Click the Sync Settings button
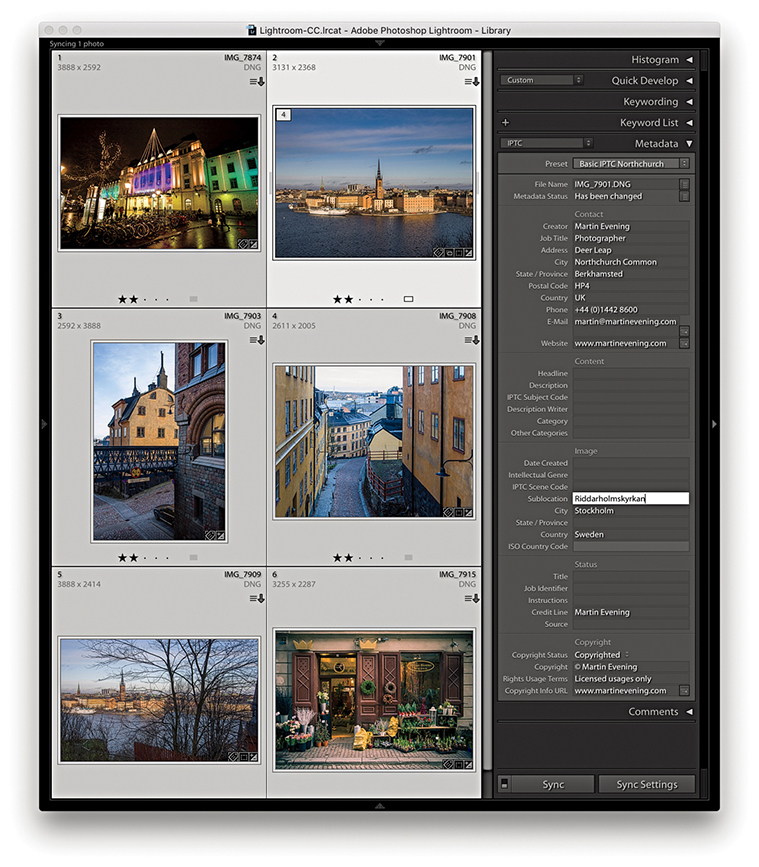The width and height of the screenshot is (759, 867). (646, 785)
